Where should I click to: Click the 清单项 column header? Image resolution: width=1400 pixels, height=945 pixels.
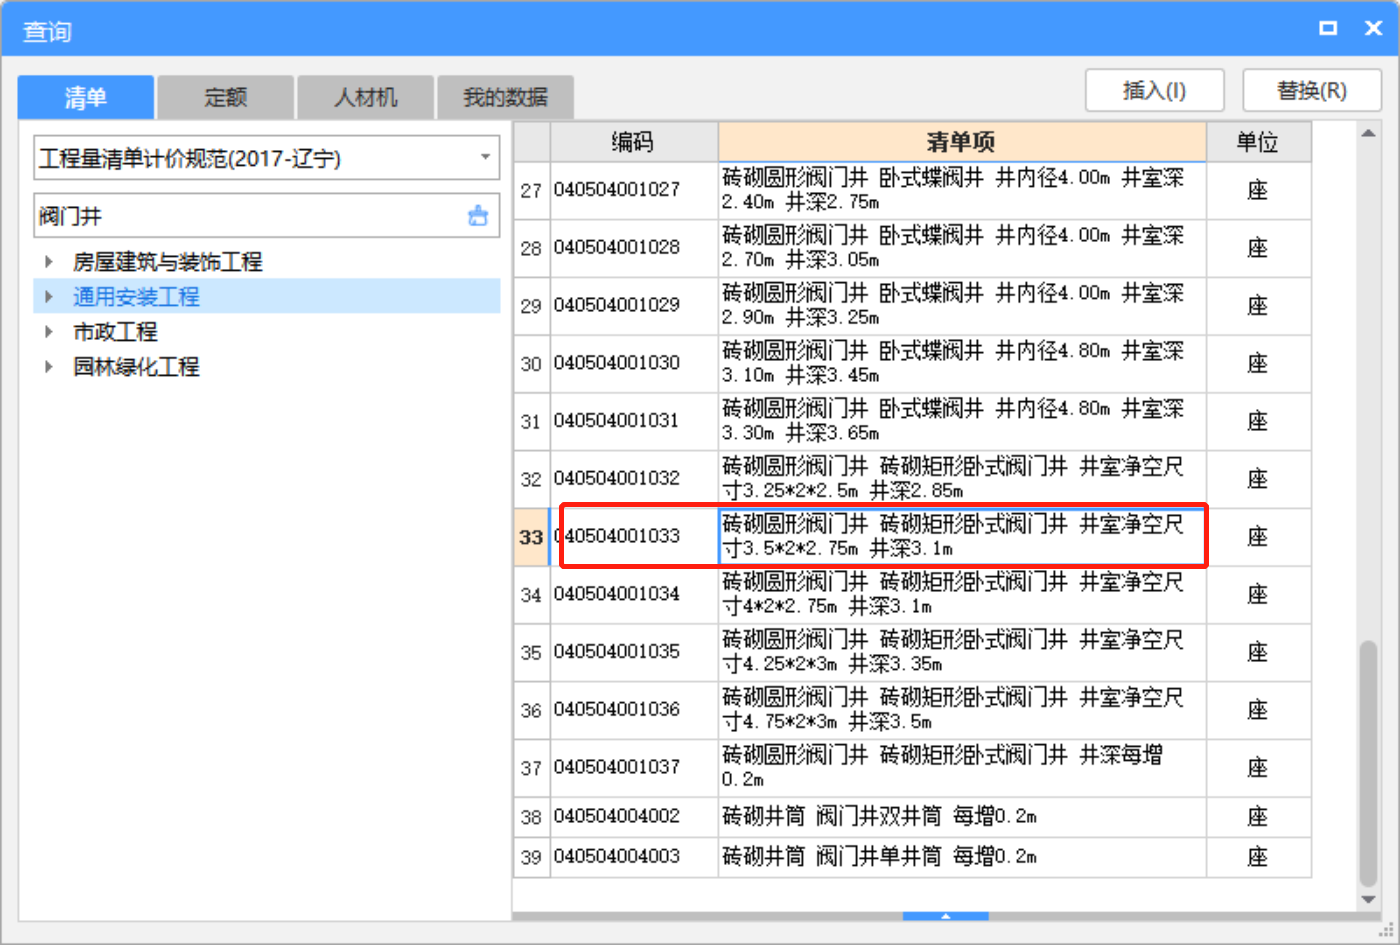click(962, 142)
